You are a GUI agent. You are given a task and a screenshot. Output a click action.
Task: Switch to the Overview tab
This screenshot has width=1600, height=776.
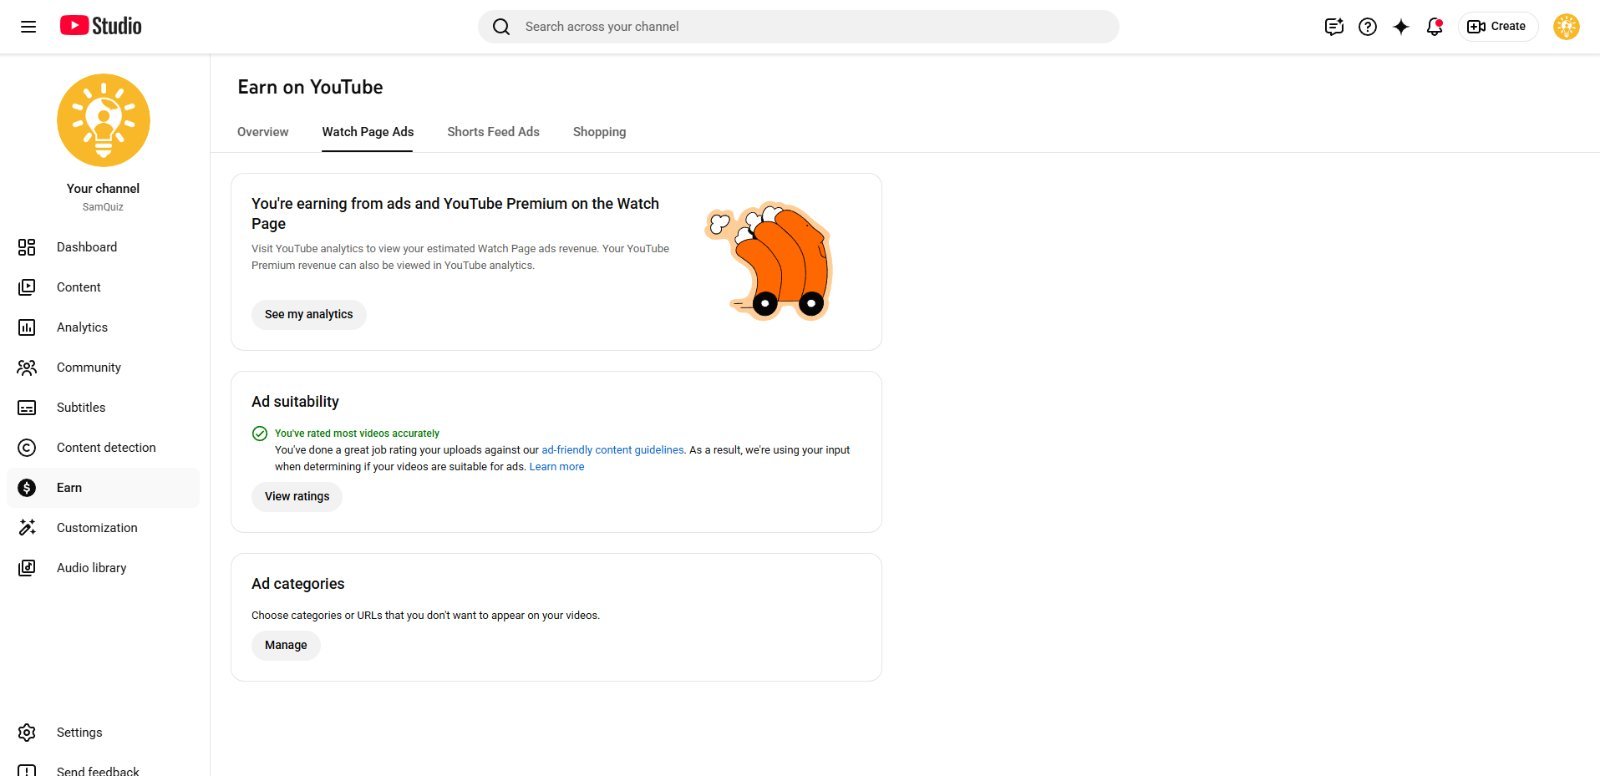pos(263,132)
